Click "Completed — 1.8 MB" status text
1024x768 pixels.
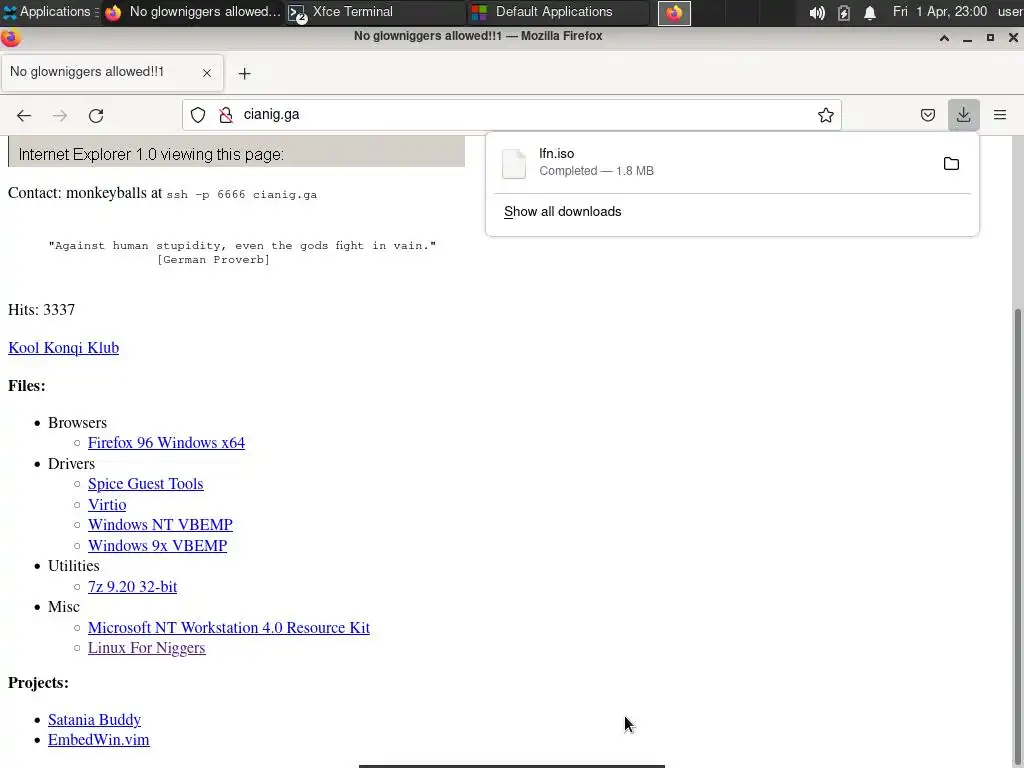pos(596,171)
